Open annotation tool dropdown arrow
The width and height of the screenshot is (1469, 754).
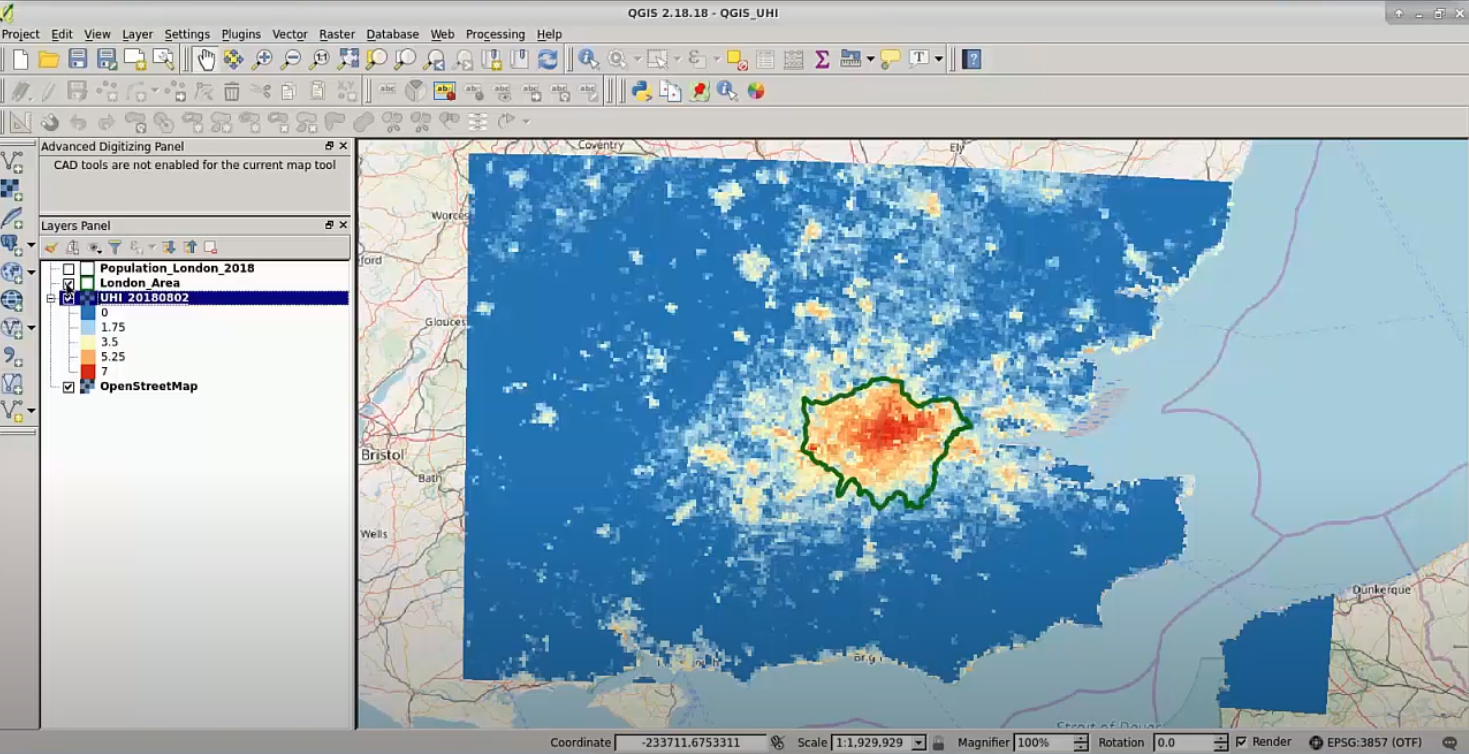(x=938, y=59)
